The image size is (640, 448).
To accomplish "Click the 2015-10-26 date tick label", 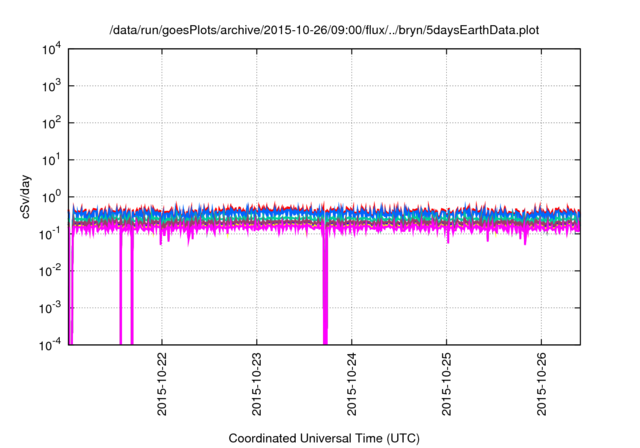I will (542, 384).
